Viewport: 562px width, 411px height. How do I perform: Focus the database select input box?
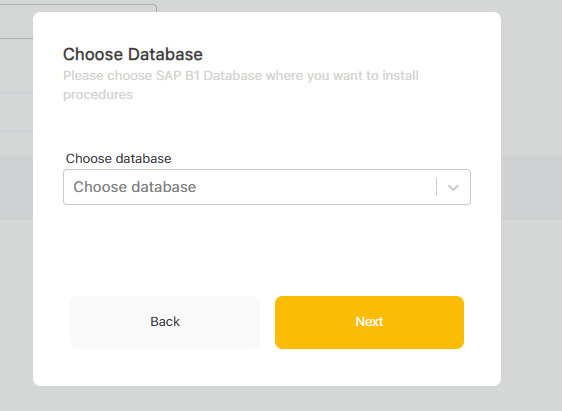coord(267,187)
